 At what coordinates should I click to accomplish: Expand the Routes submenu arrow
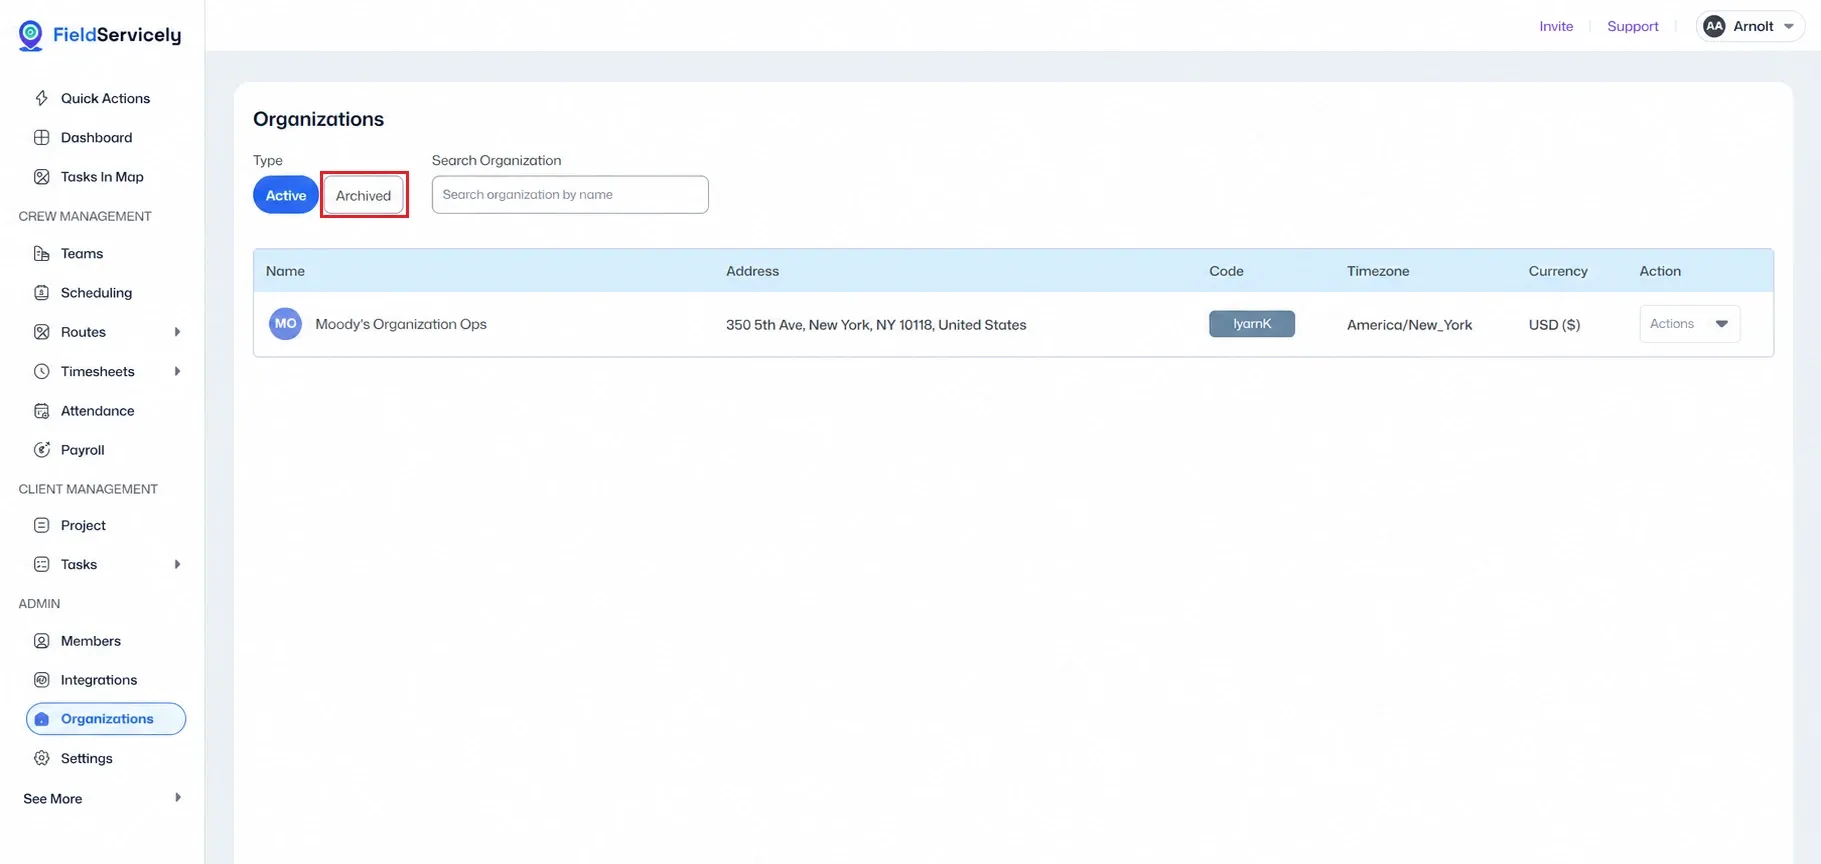(177, 332)
